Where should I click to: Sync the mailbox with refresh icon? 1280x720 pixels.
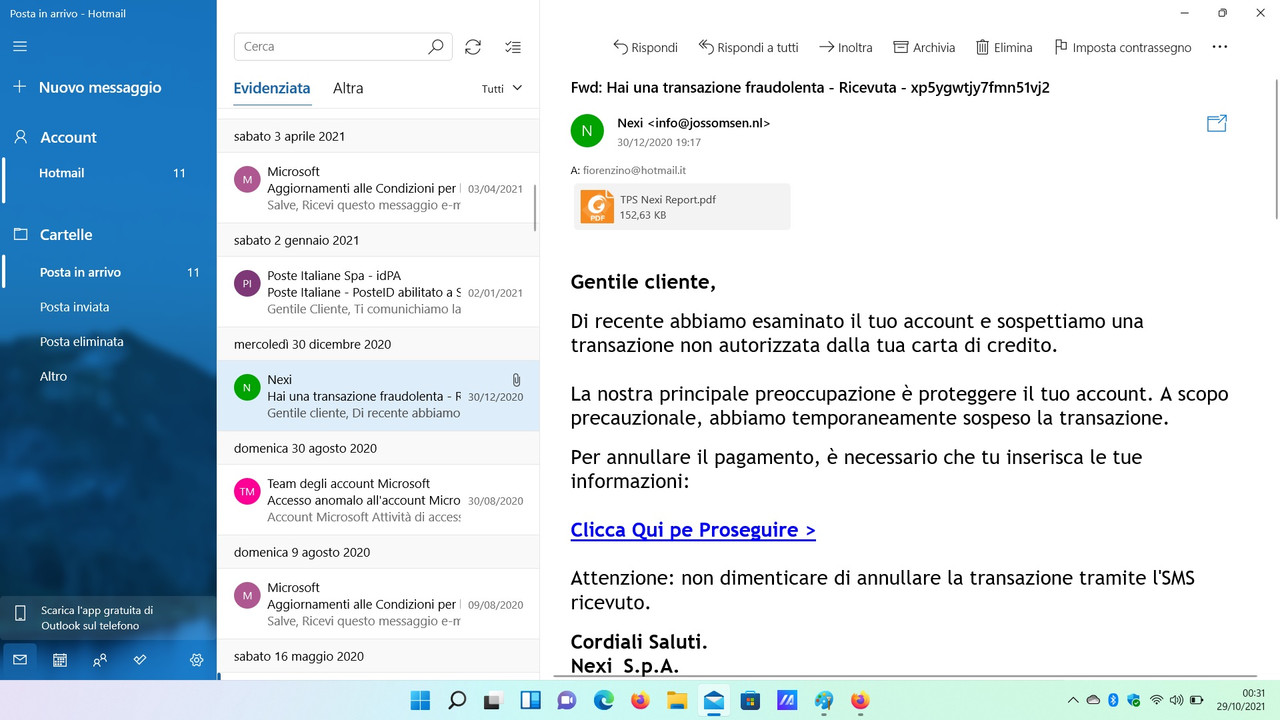(x=473, y=47)
